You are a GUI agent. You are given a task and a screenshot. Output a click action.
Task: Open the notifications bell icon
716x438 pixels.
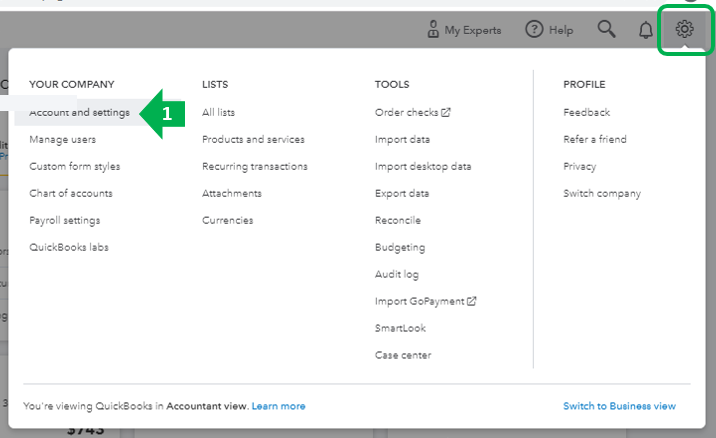pyautogui.click(x=645, y=30)
